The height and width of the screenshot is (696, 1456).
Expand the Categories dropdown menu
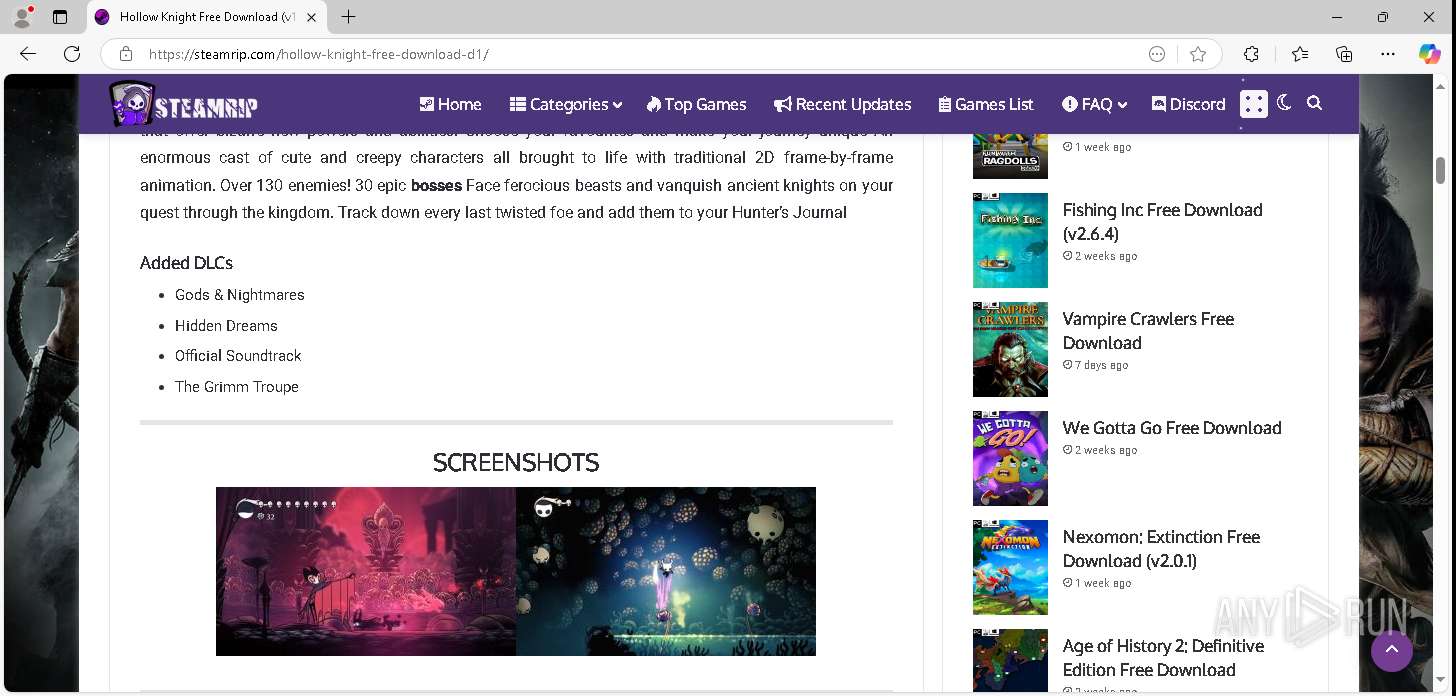click(x=566, y=104)
